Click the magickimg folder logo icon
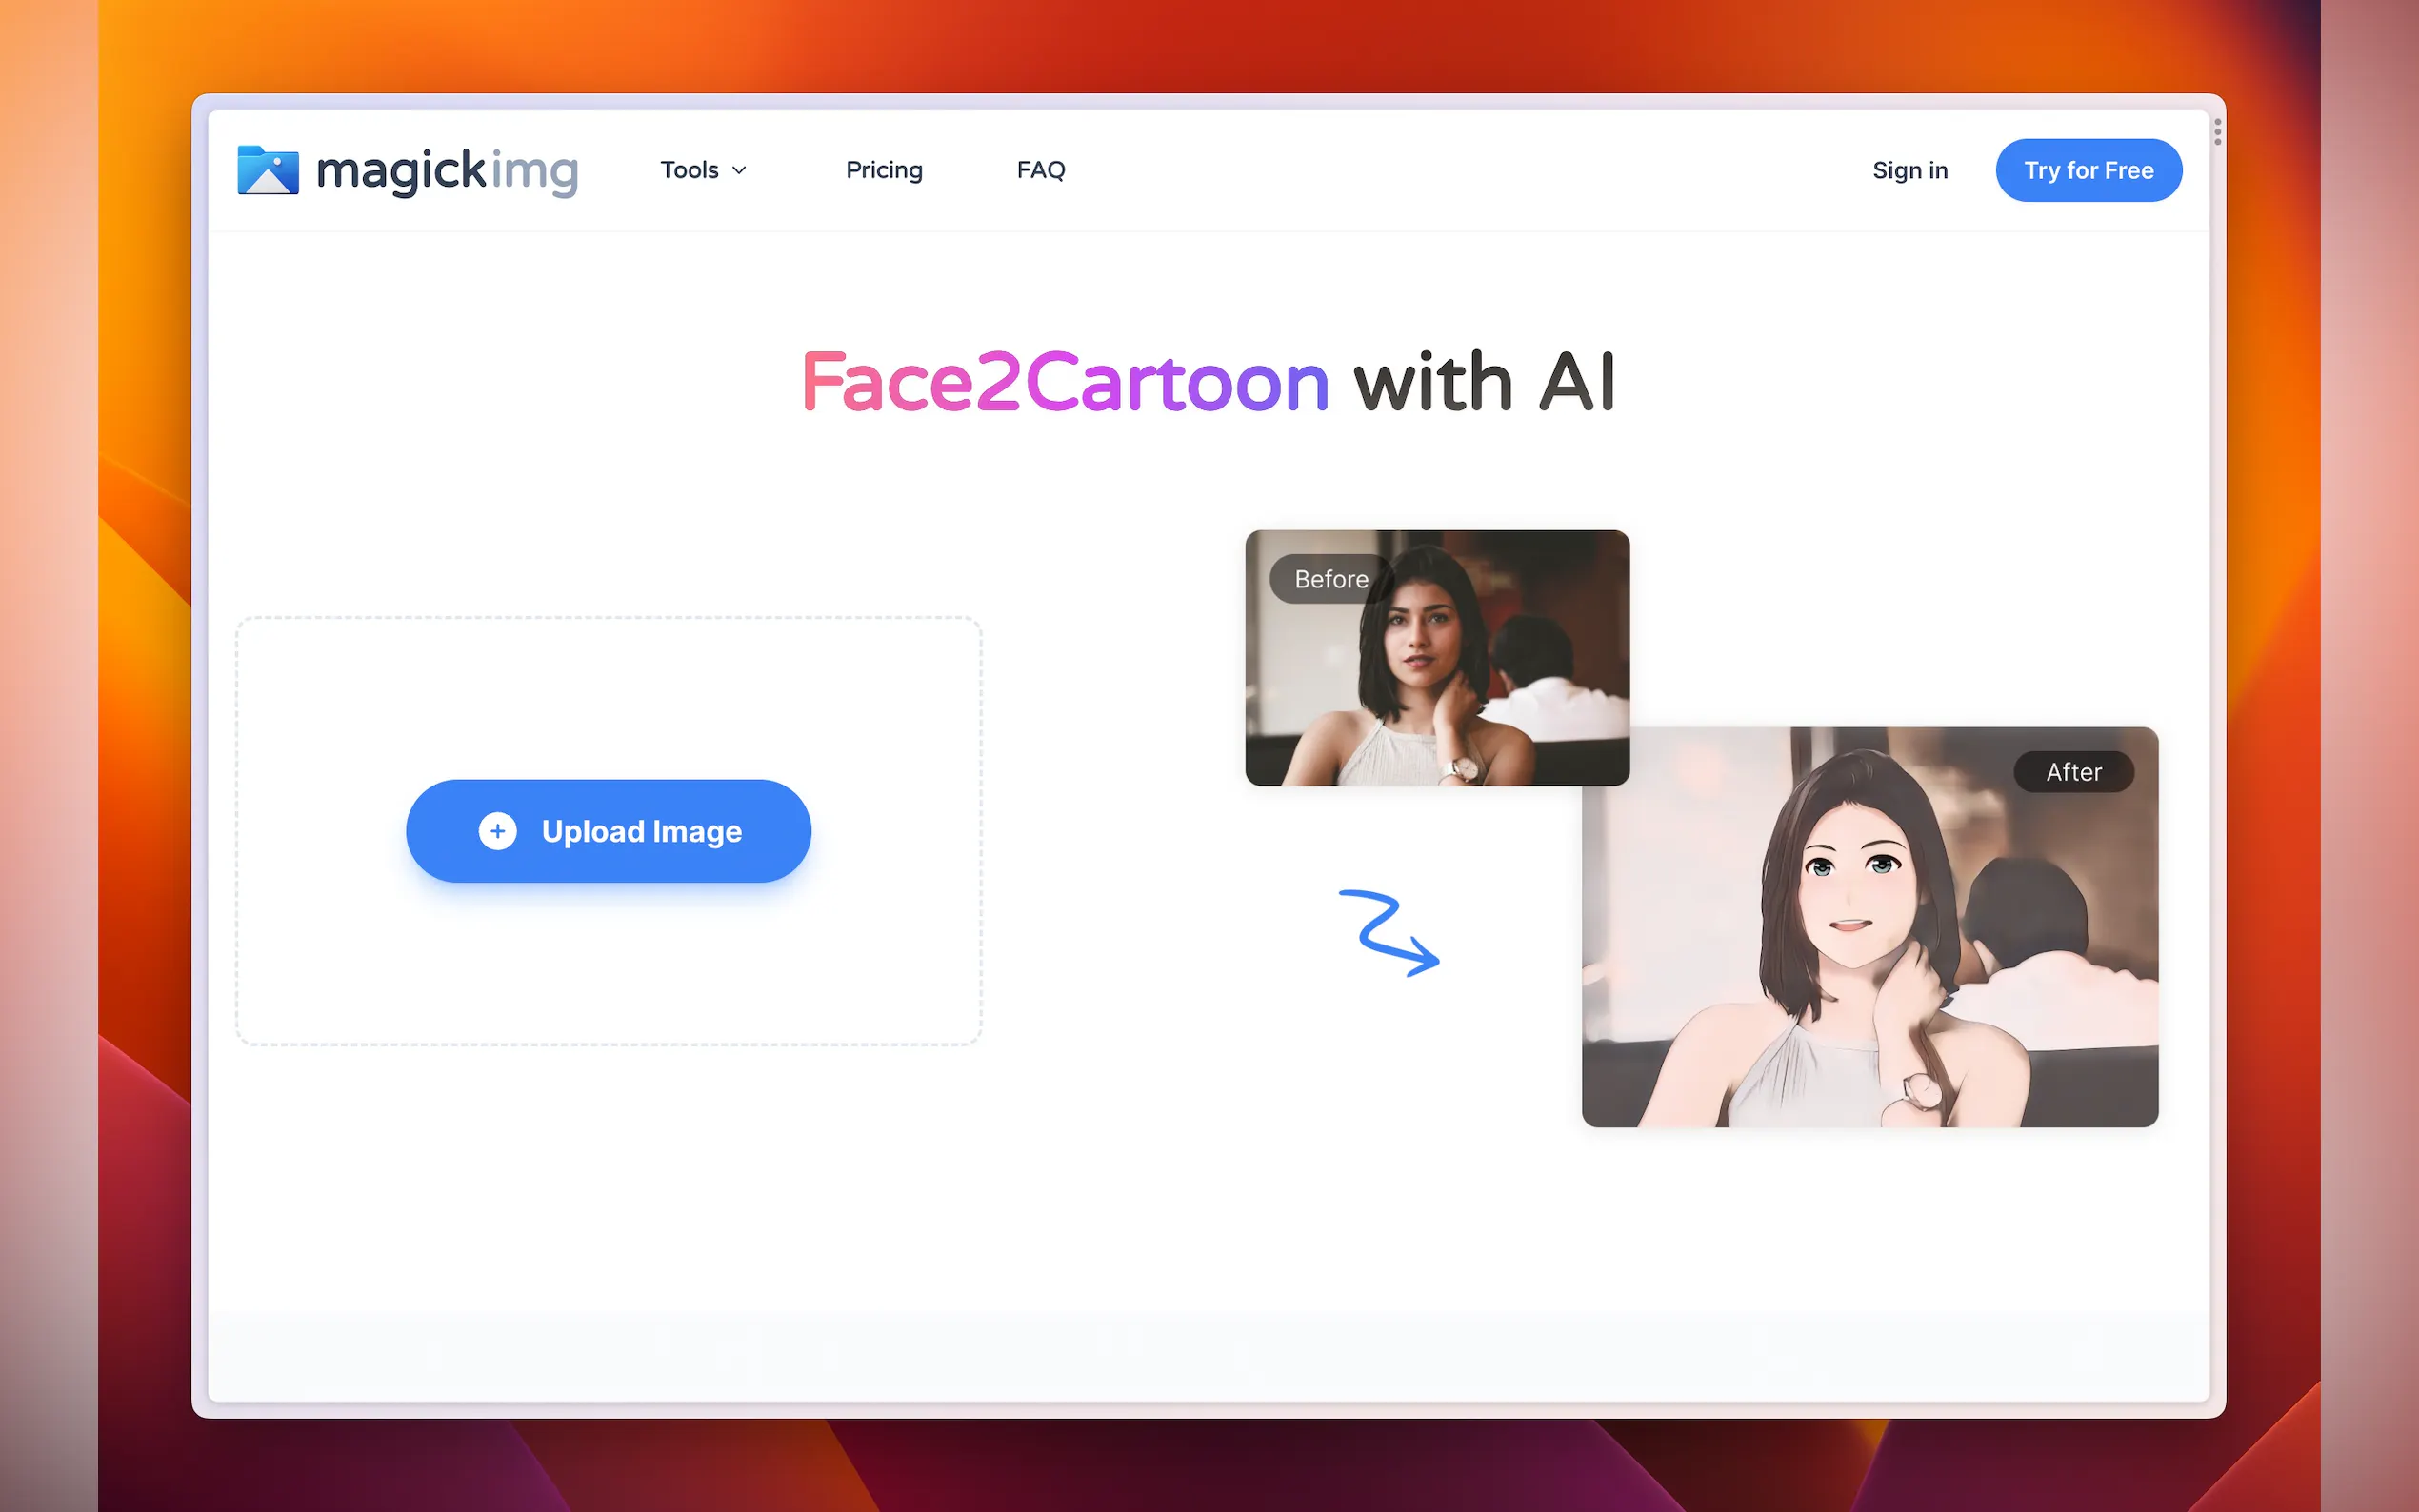This screenshot has height=1512, width=2419. 268,170
